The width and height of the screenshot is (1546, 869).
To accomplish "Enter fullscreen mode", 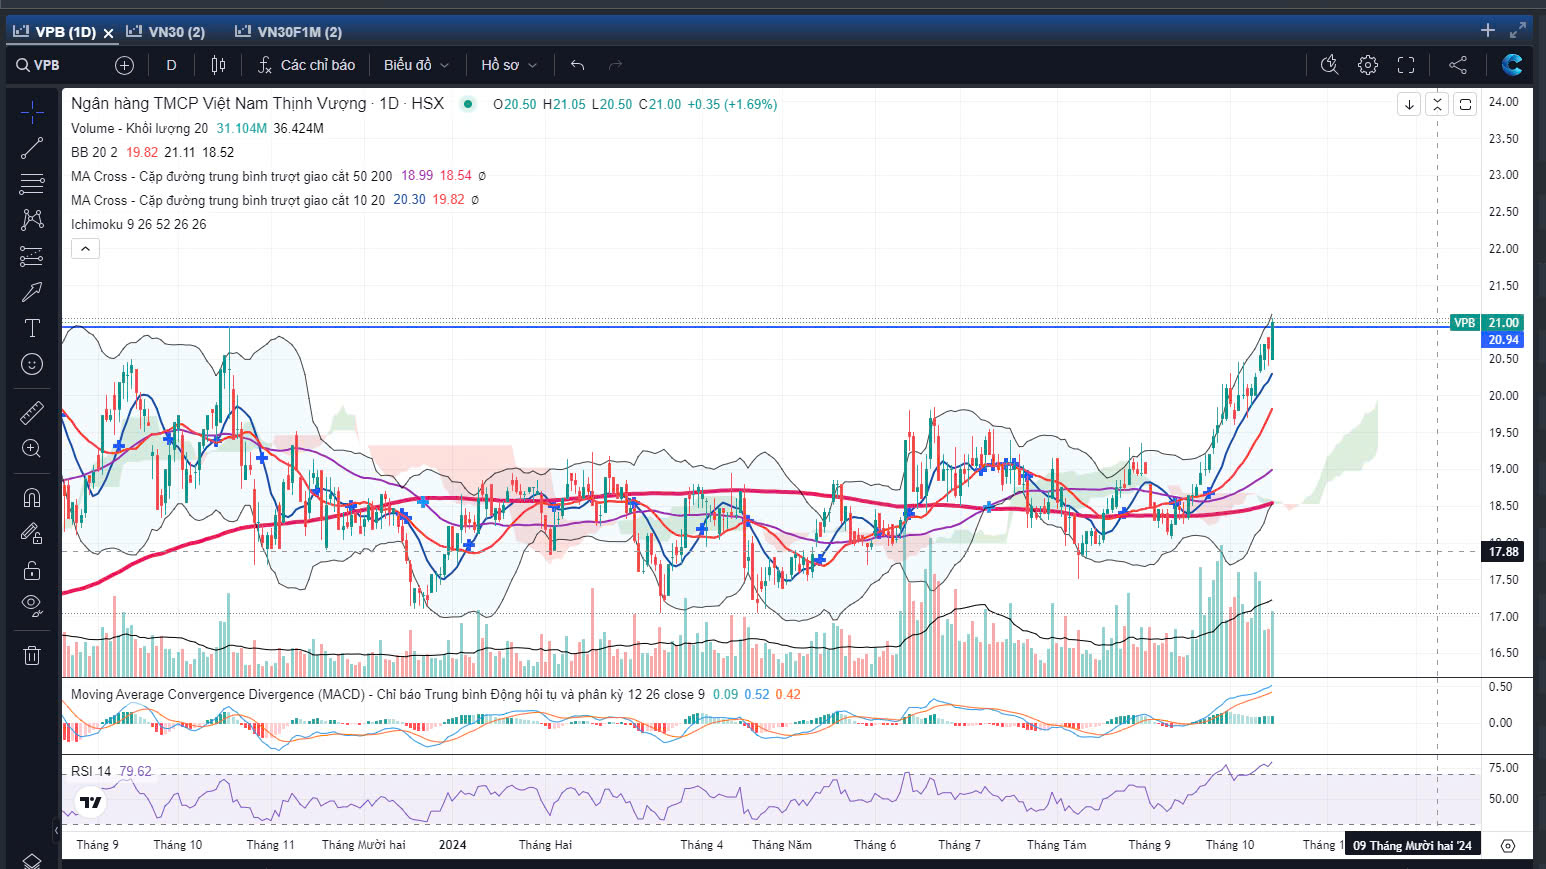I will (x=1406, y=65).
